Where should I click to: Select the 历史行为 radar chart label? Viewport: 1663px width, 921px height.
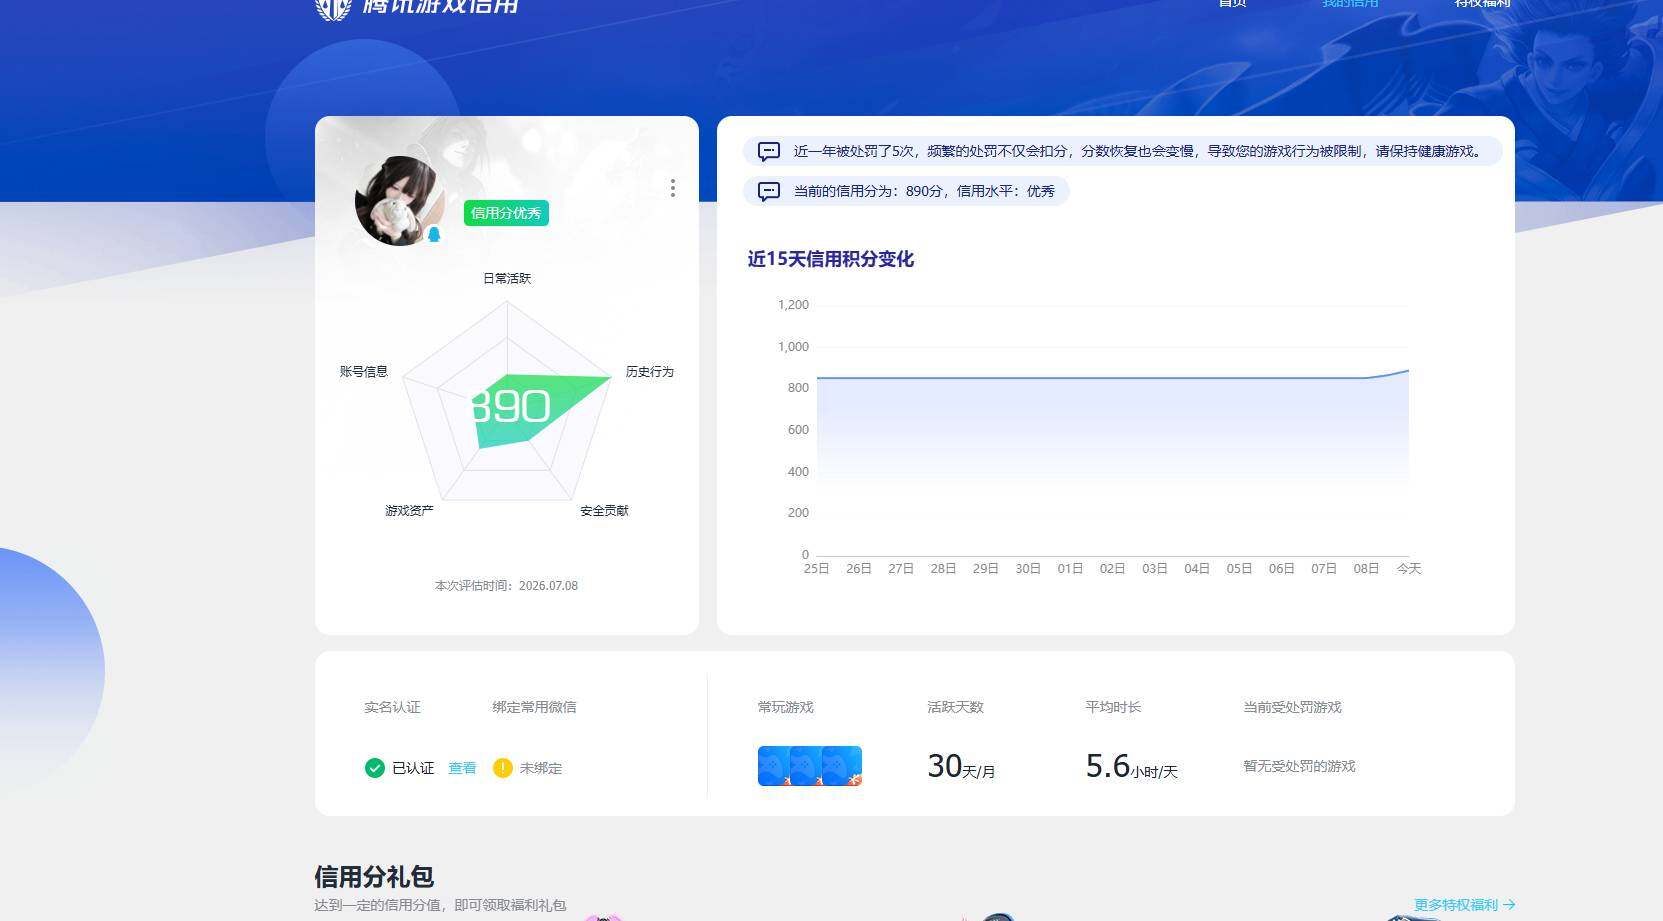[650, 371]
